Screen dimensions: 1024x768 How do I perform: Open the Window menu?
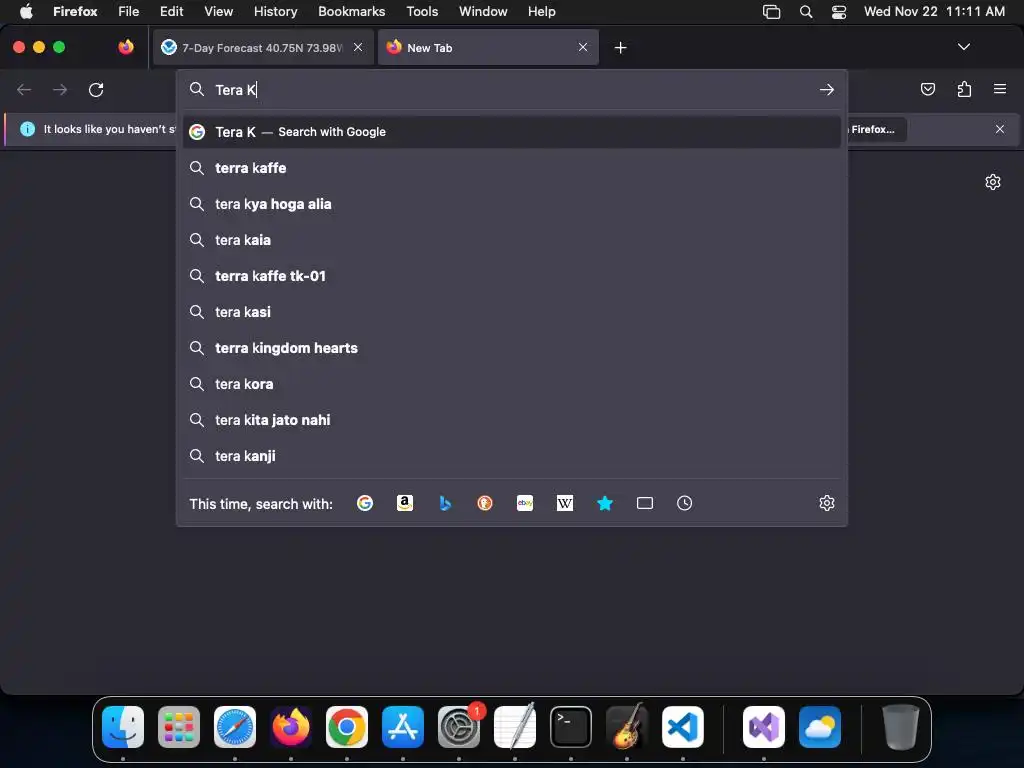tap(483, 11)
